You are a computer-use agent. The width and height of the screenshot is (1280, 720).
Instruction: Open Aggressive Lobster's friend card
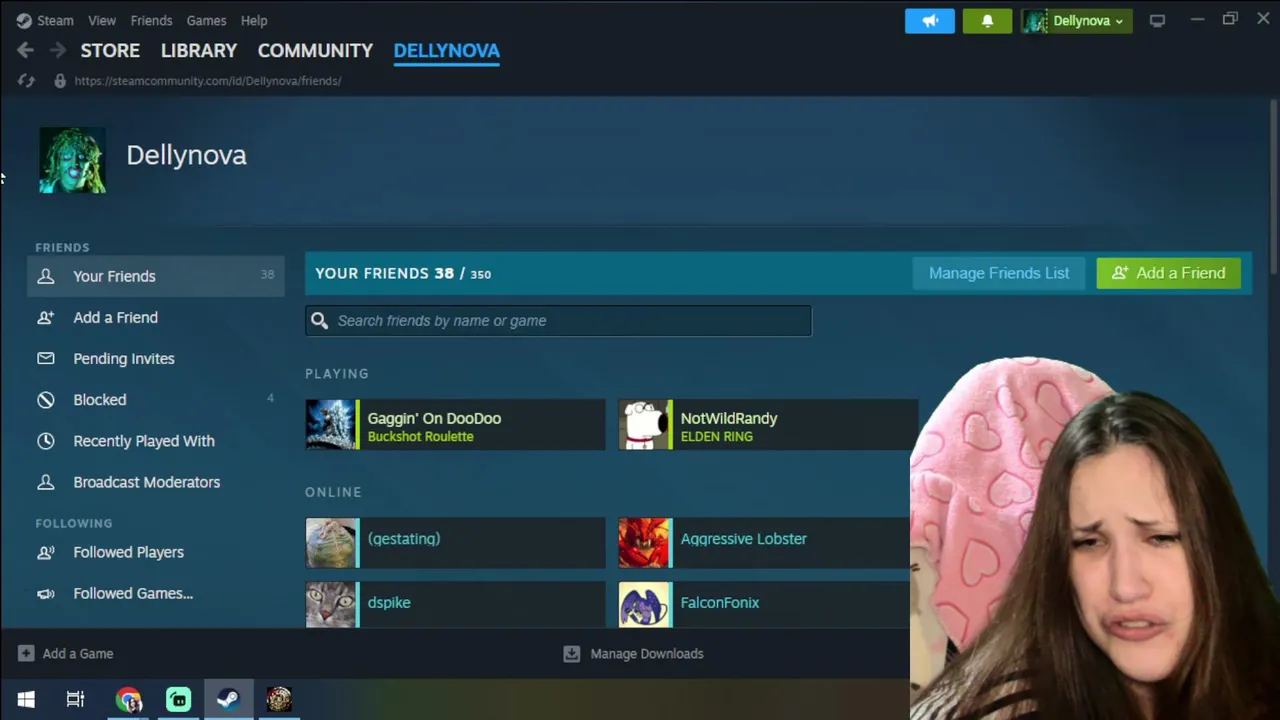point(764,543)
